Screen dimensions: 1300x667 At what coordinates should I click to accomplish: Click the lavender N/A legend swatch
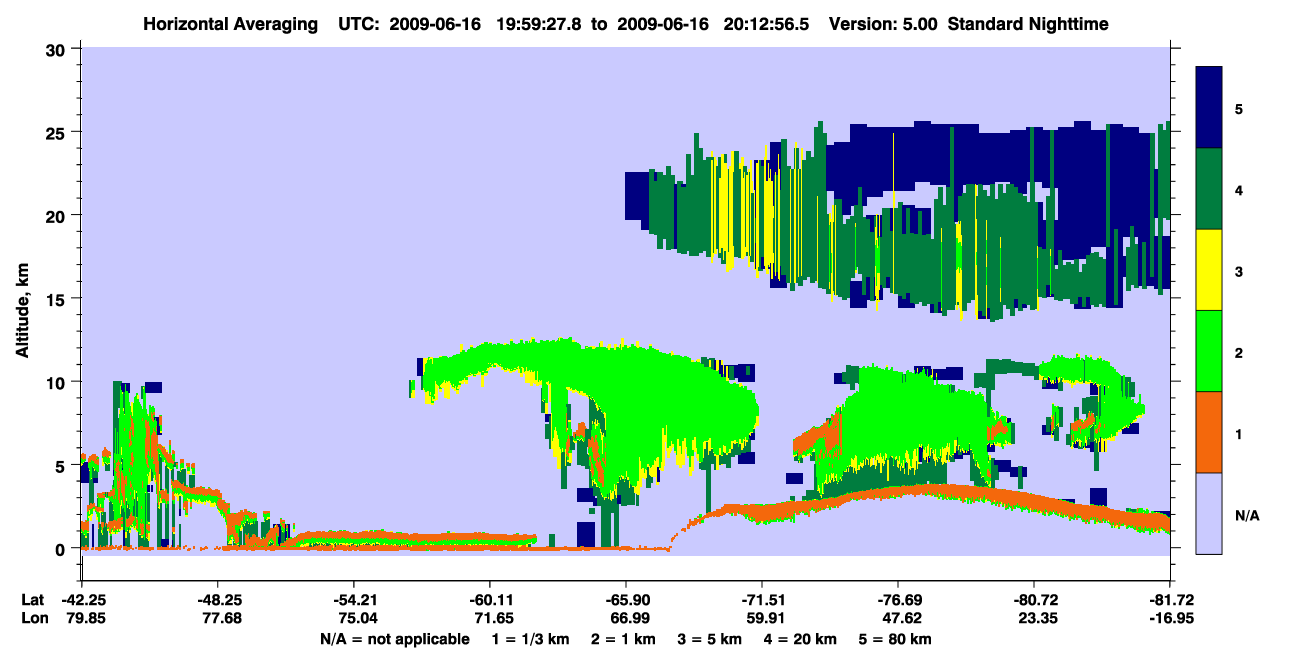click(x=1209, y=513)
